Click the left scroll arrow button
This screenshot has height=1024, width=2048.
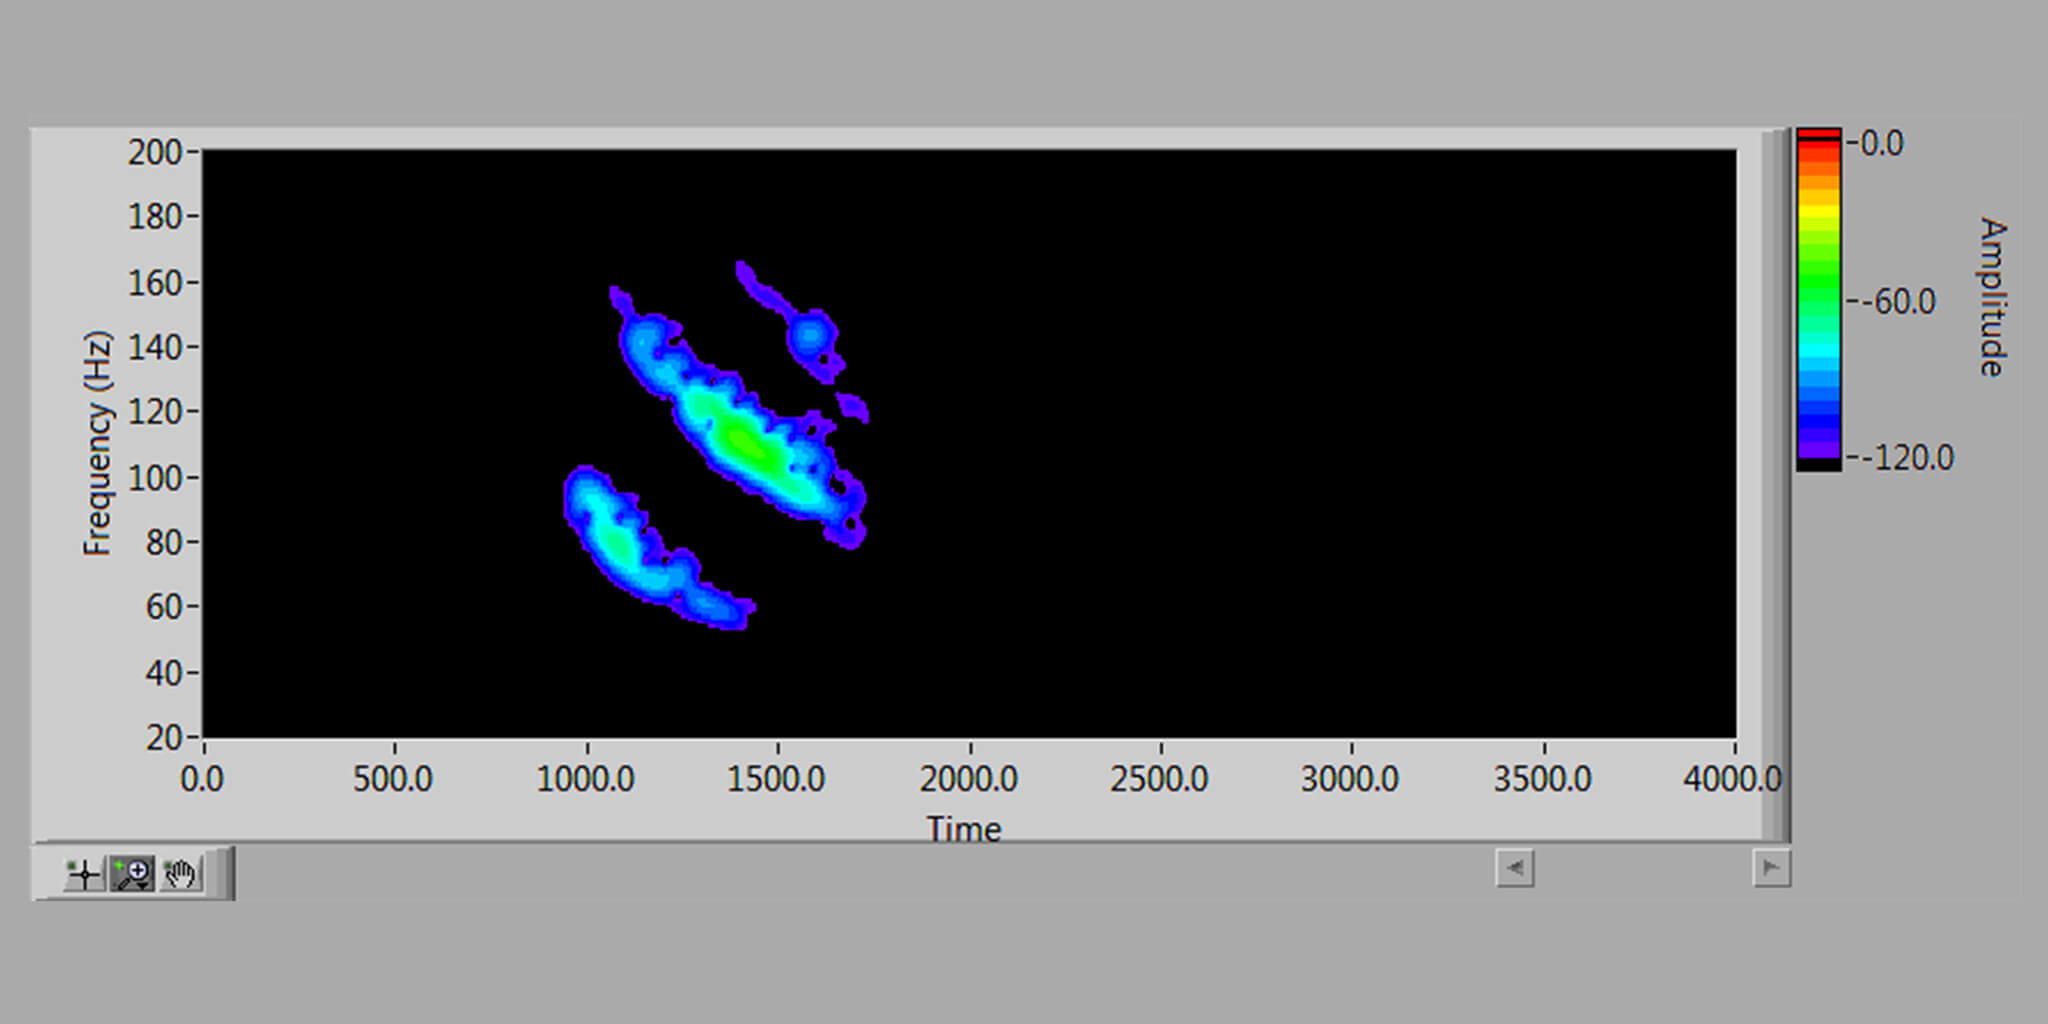[x=1515, y=868]
